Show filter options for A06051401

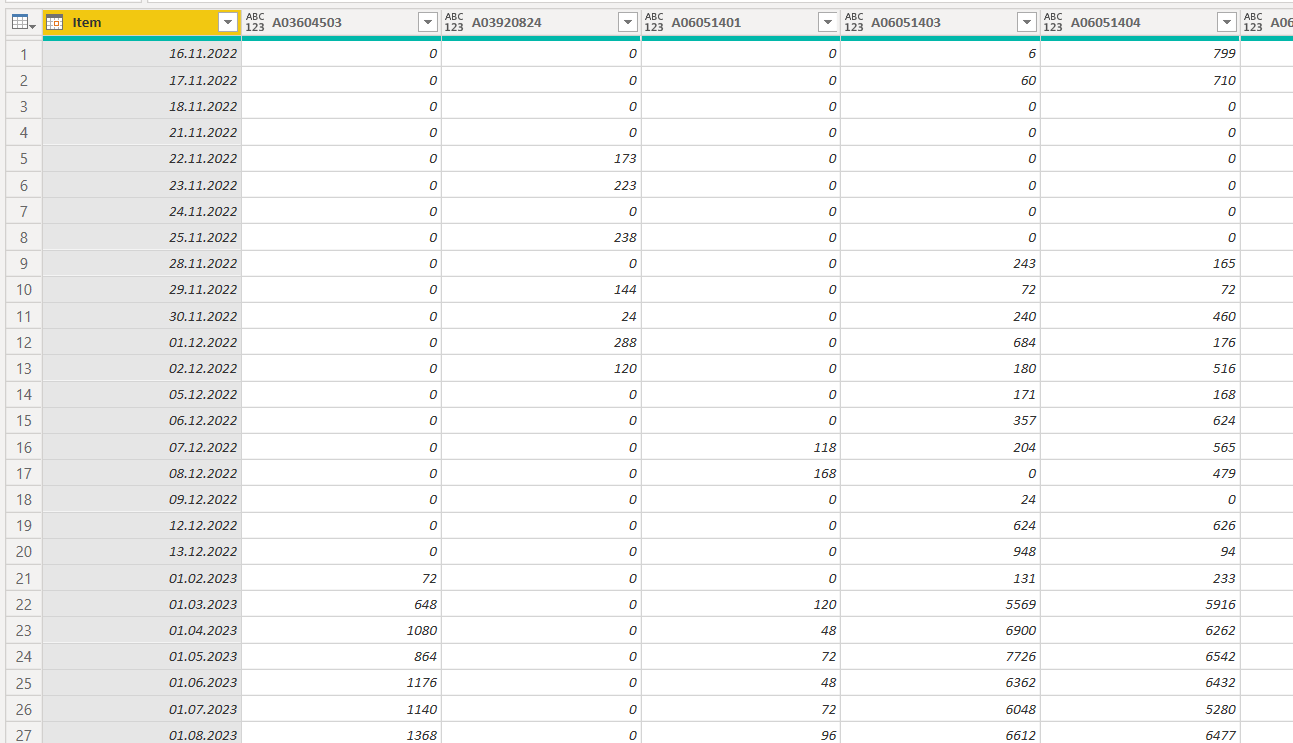point(828,22)
